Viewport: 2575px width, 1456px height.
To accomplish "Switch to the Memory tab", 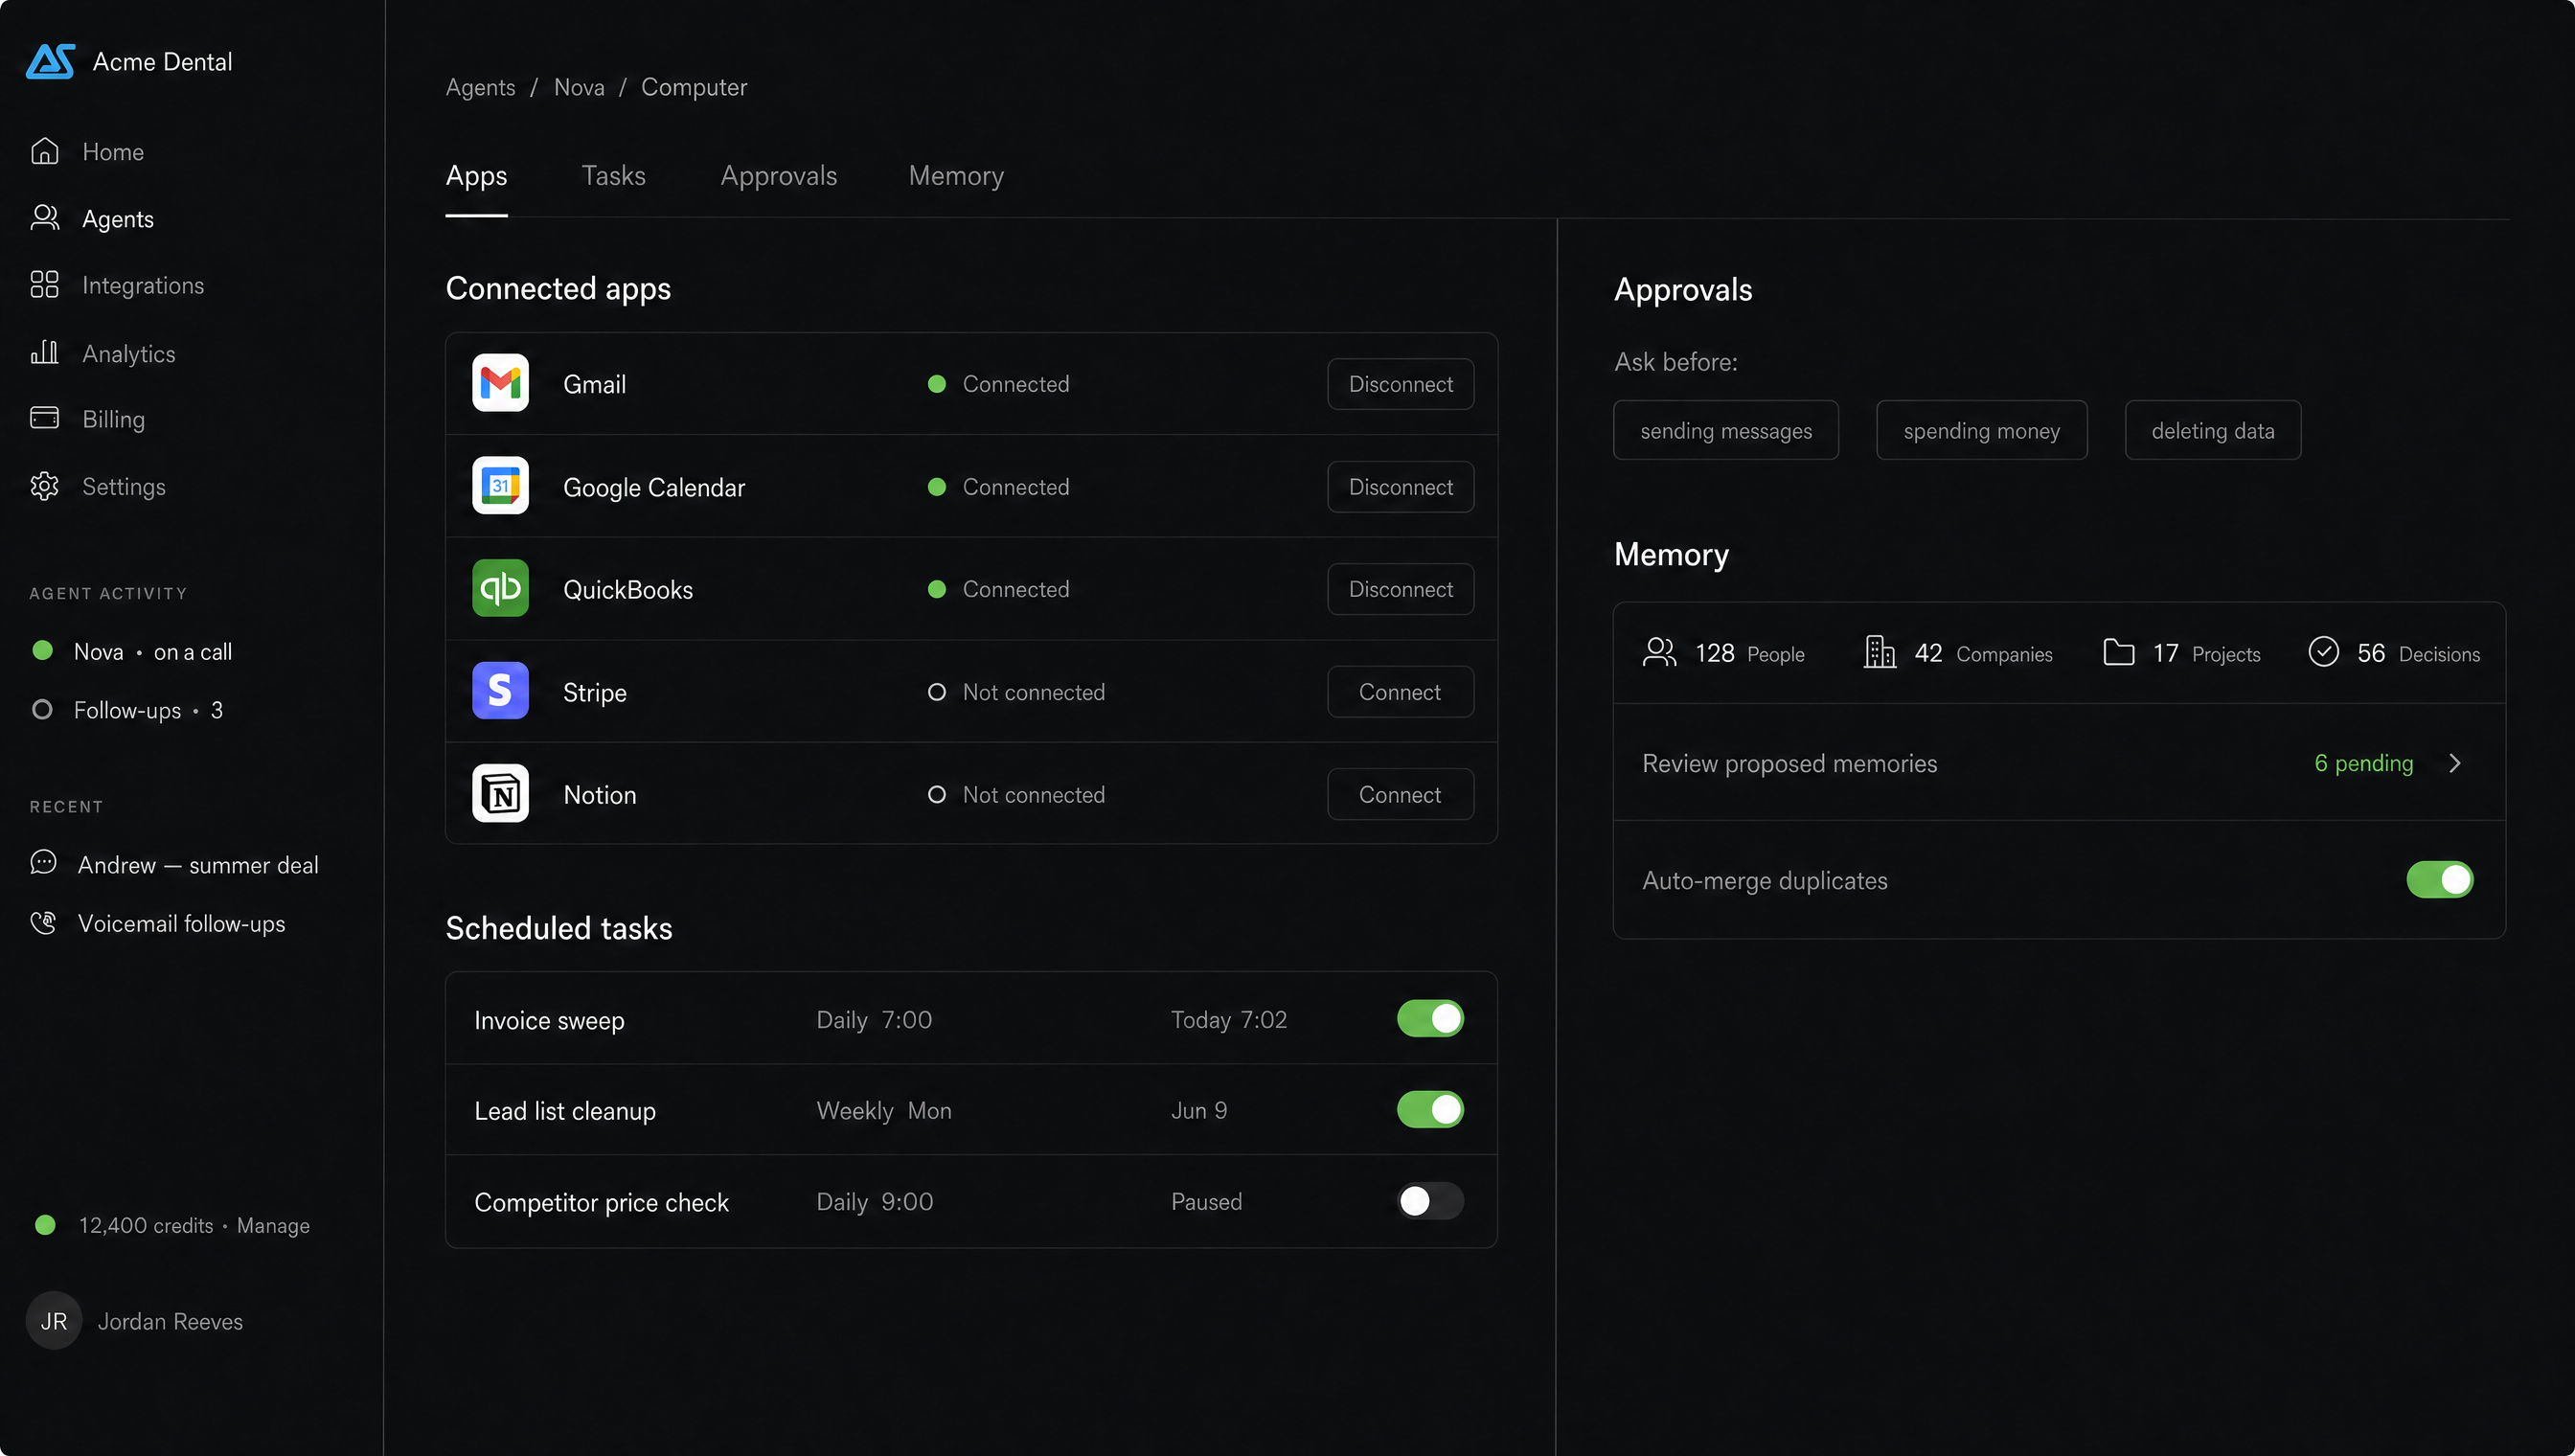I will pos(956,176).
